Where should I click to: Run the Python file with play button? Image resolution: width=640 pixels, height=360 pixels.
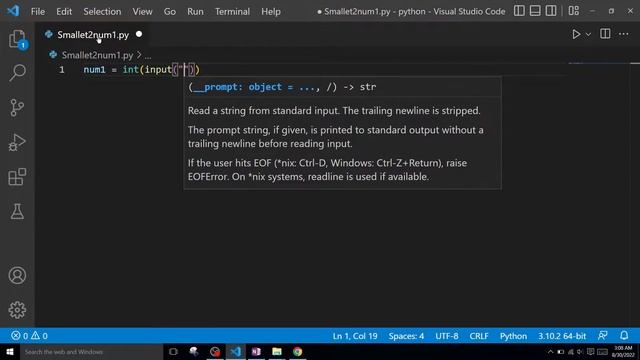[x=576, y=34]
